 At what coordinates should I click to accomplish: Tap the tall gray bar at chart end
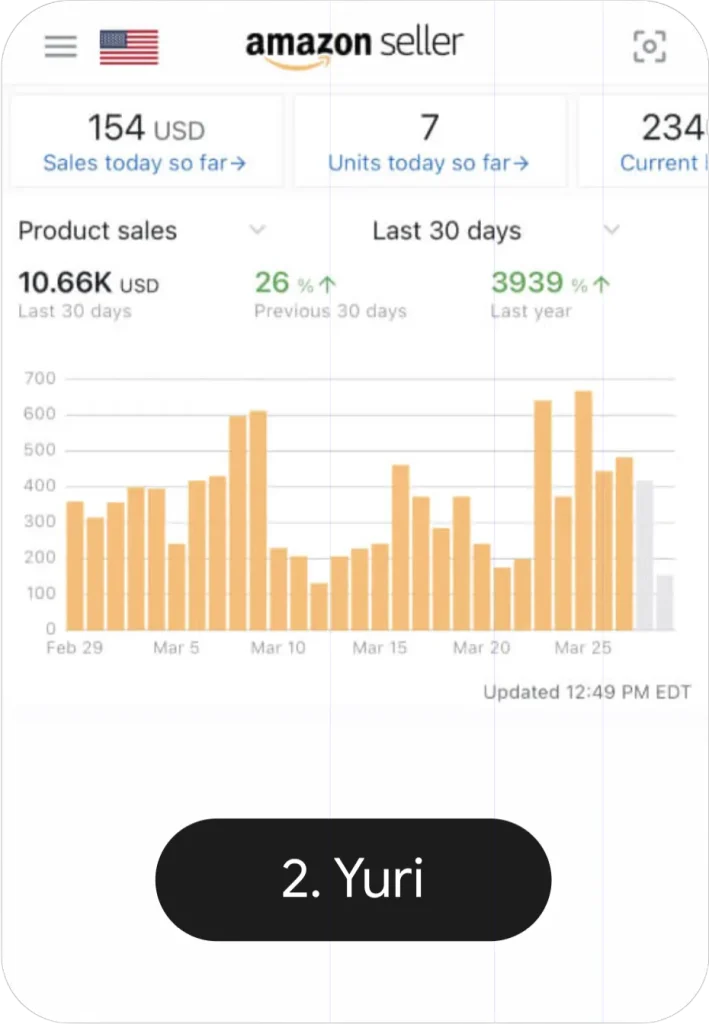click(x=645, y=555)
